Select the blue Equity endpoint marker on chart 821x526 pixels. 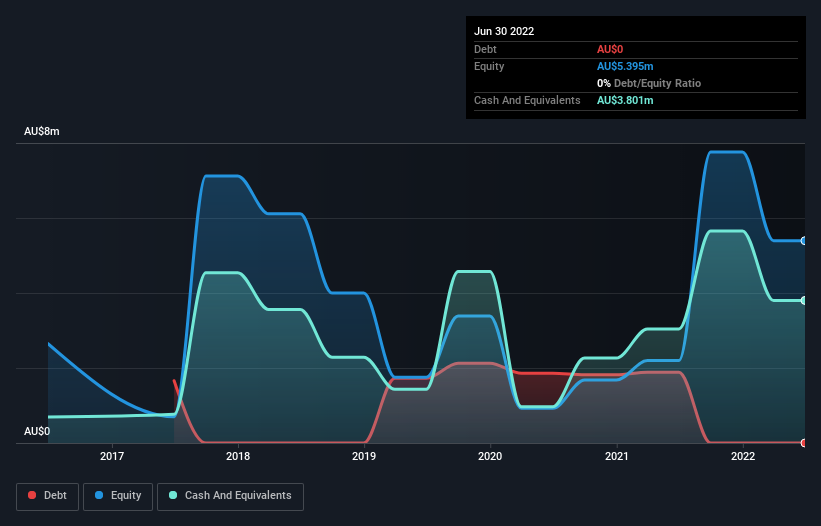(804, 241)
